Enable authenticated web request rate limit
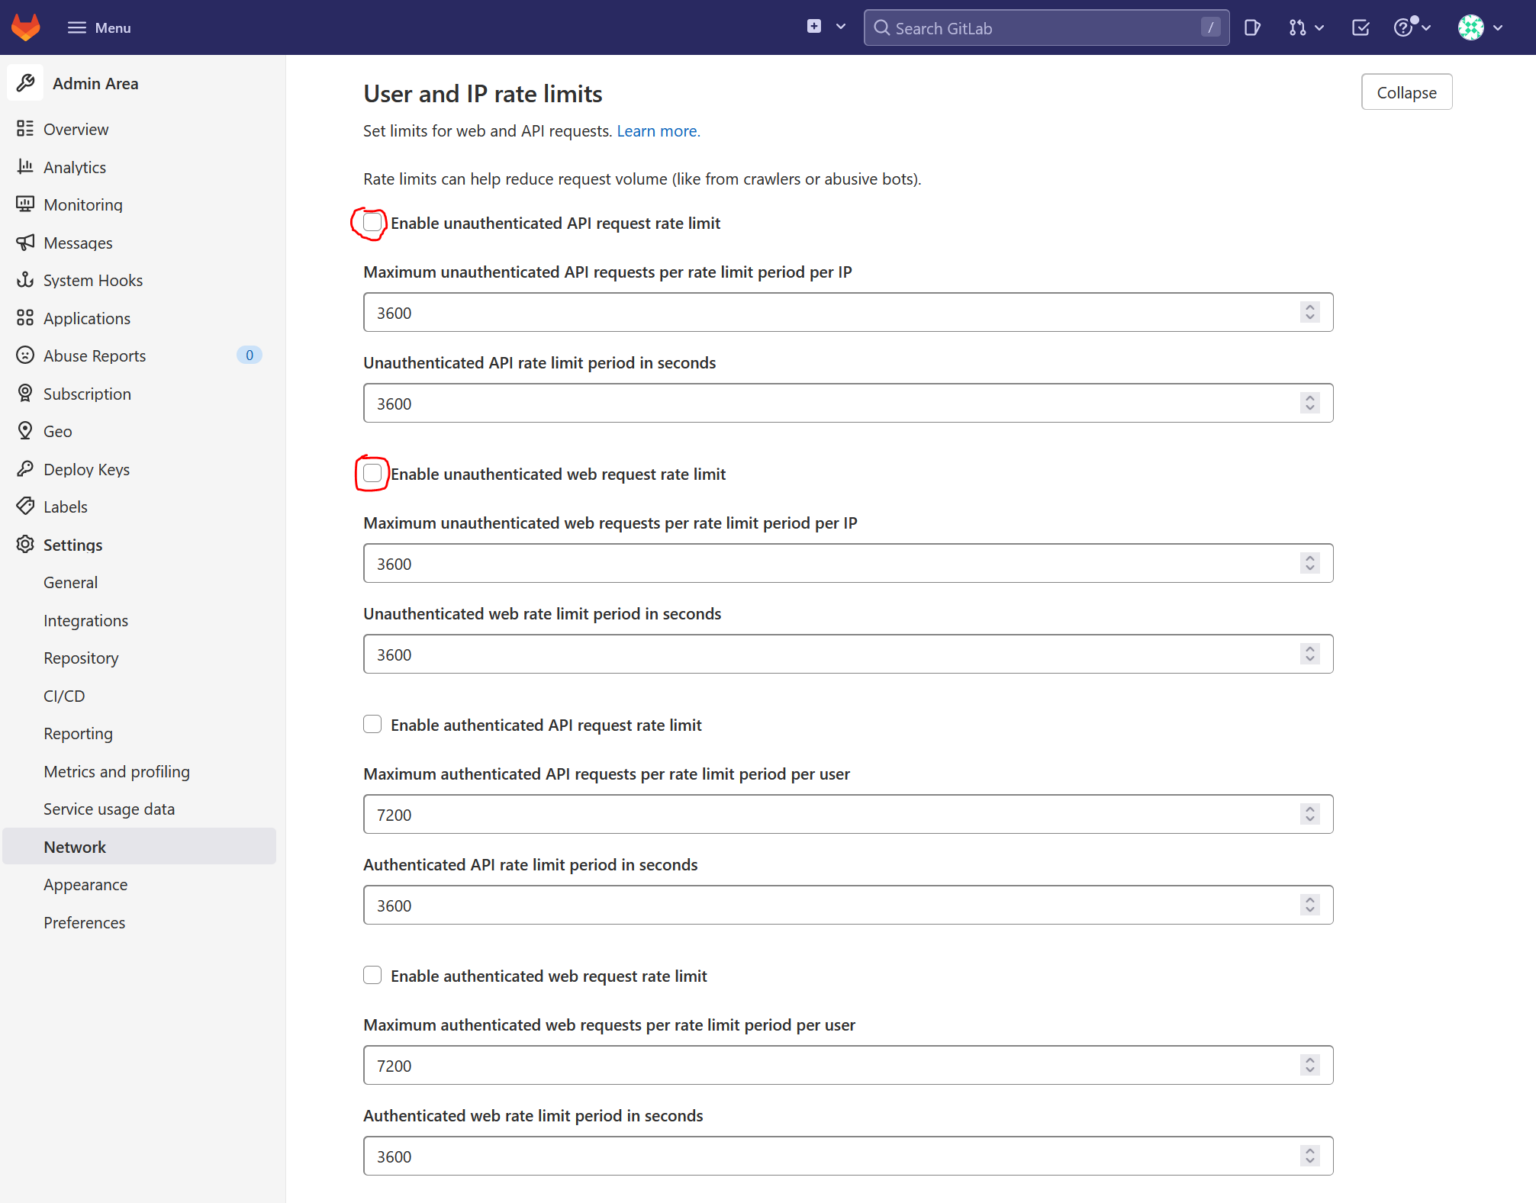 coord(372,975)
